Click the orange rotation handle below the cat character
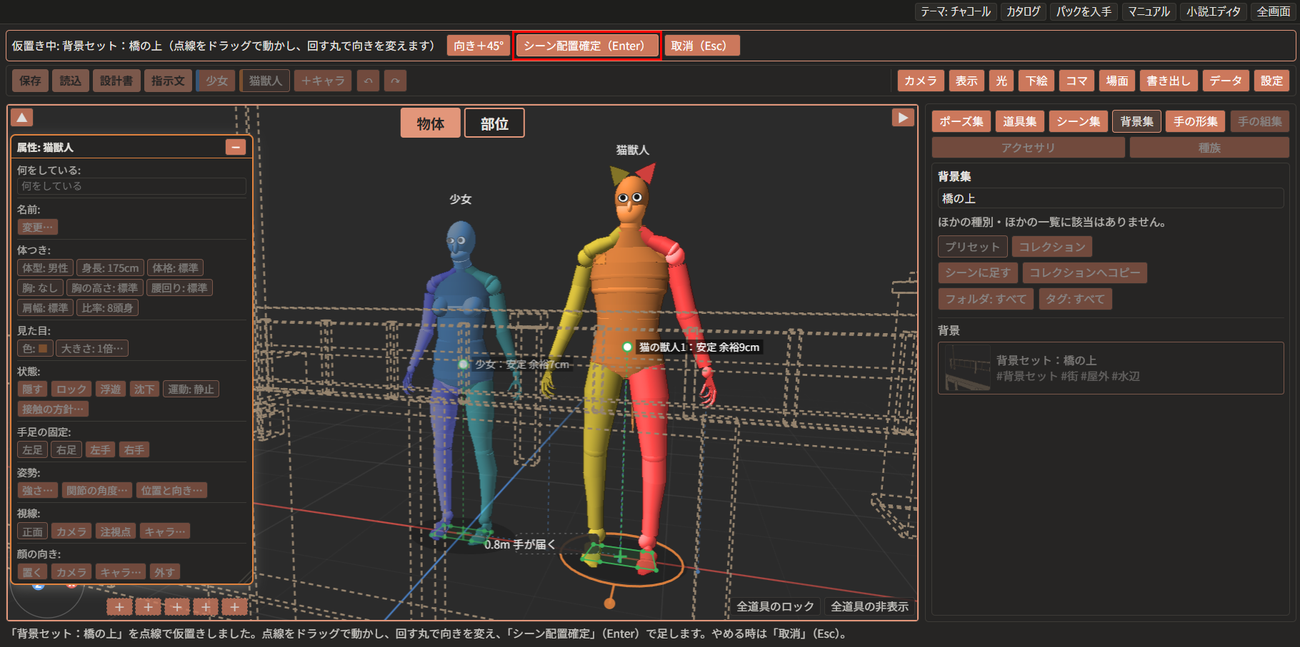This screenshot has height=647, width=1300. pos(609,603)
